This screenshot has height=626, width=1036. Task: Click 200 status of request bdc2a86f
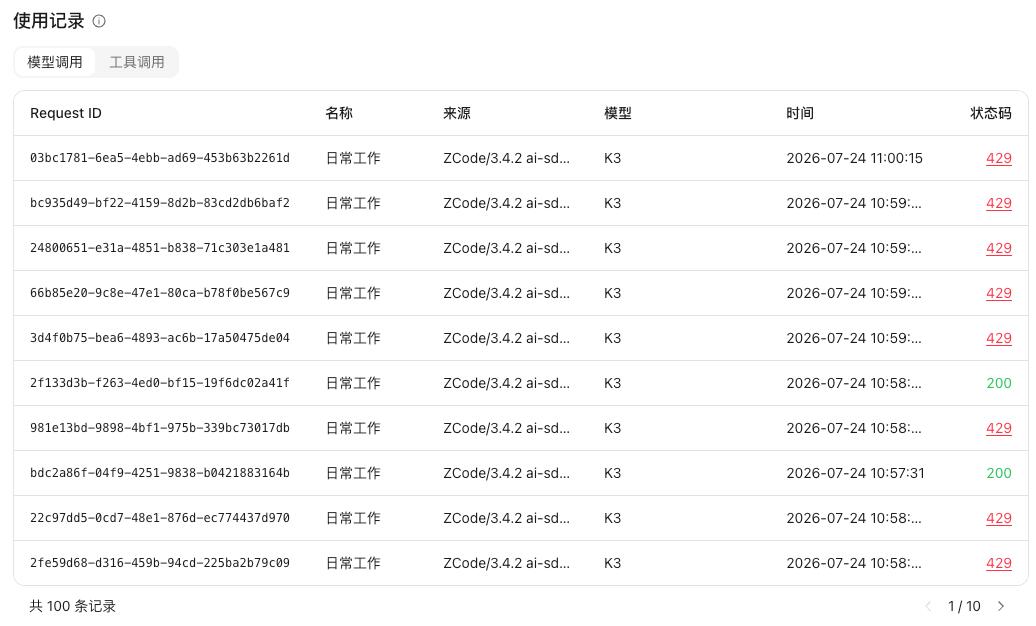[998, 473]
